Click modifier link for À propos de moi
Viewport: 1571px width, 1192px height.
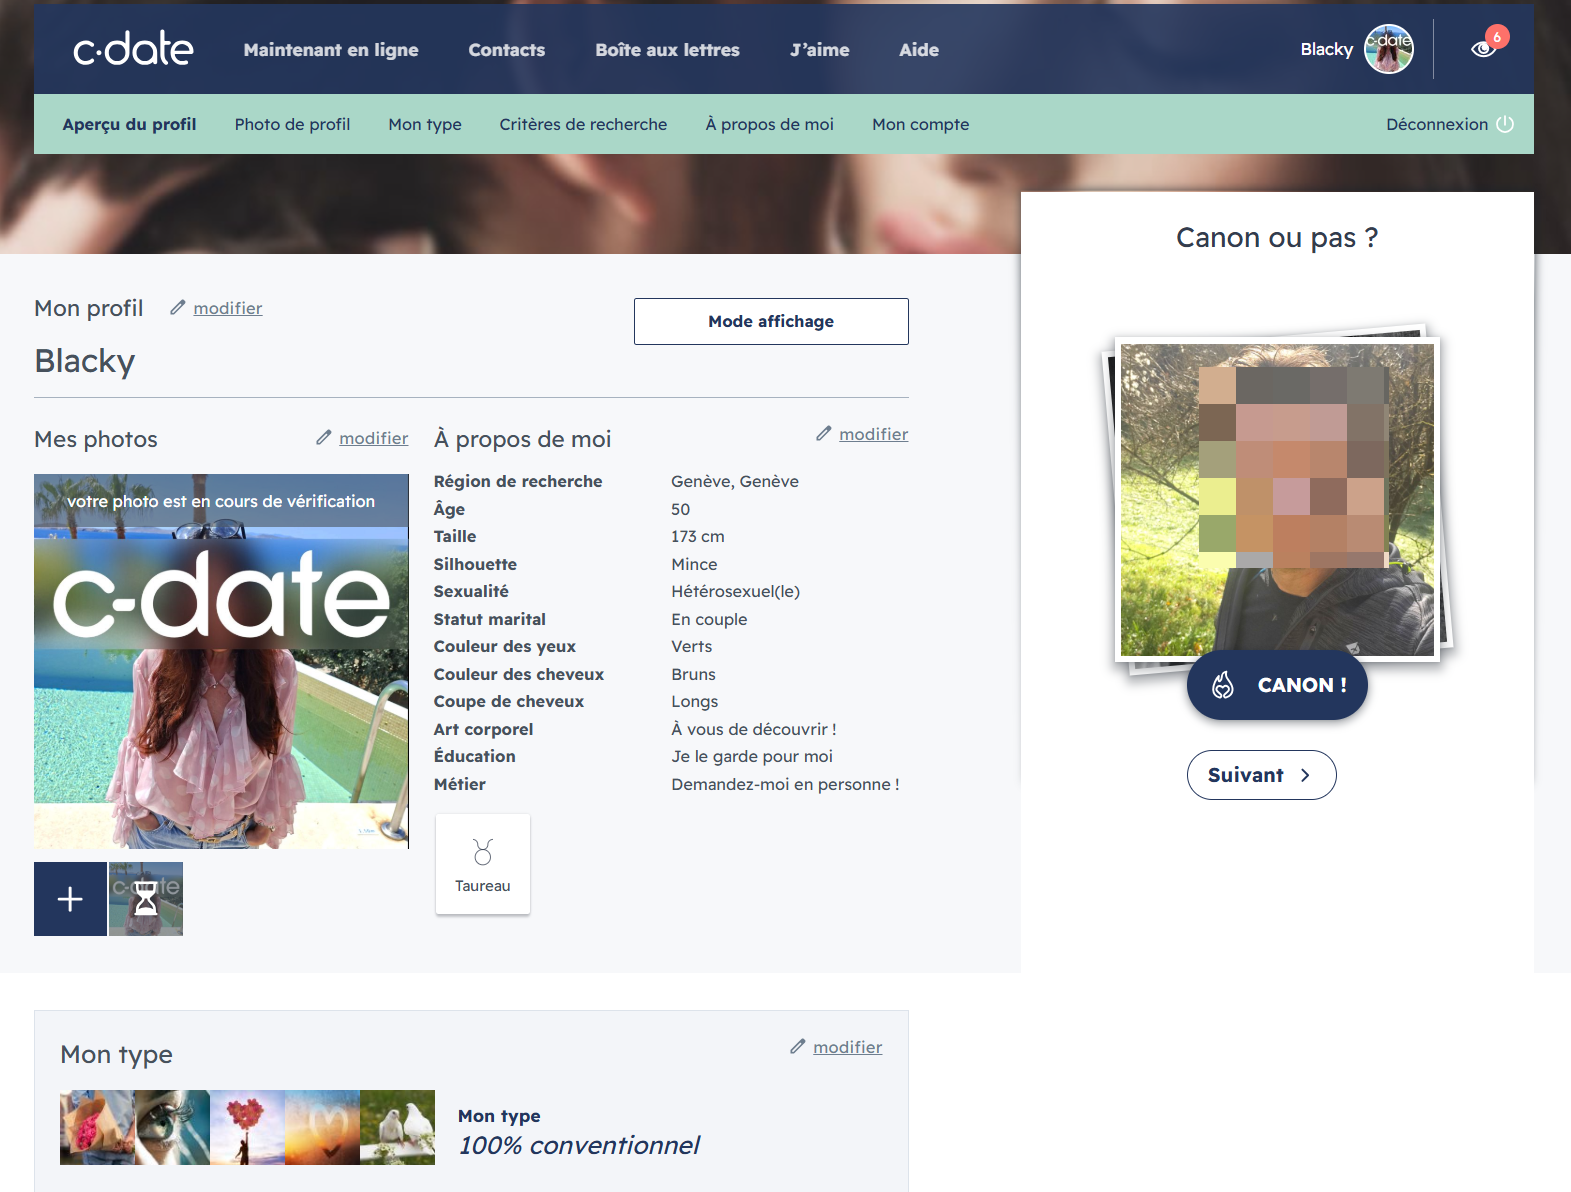874,434
